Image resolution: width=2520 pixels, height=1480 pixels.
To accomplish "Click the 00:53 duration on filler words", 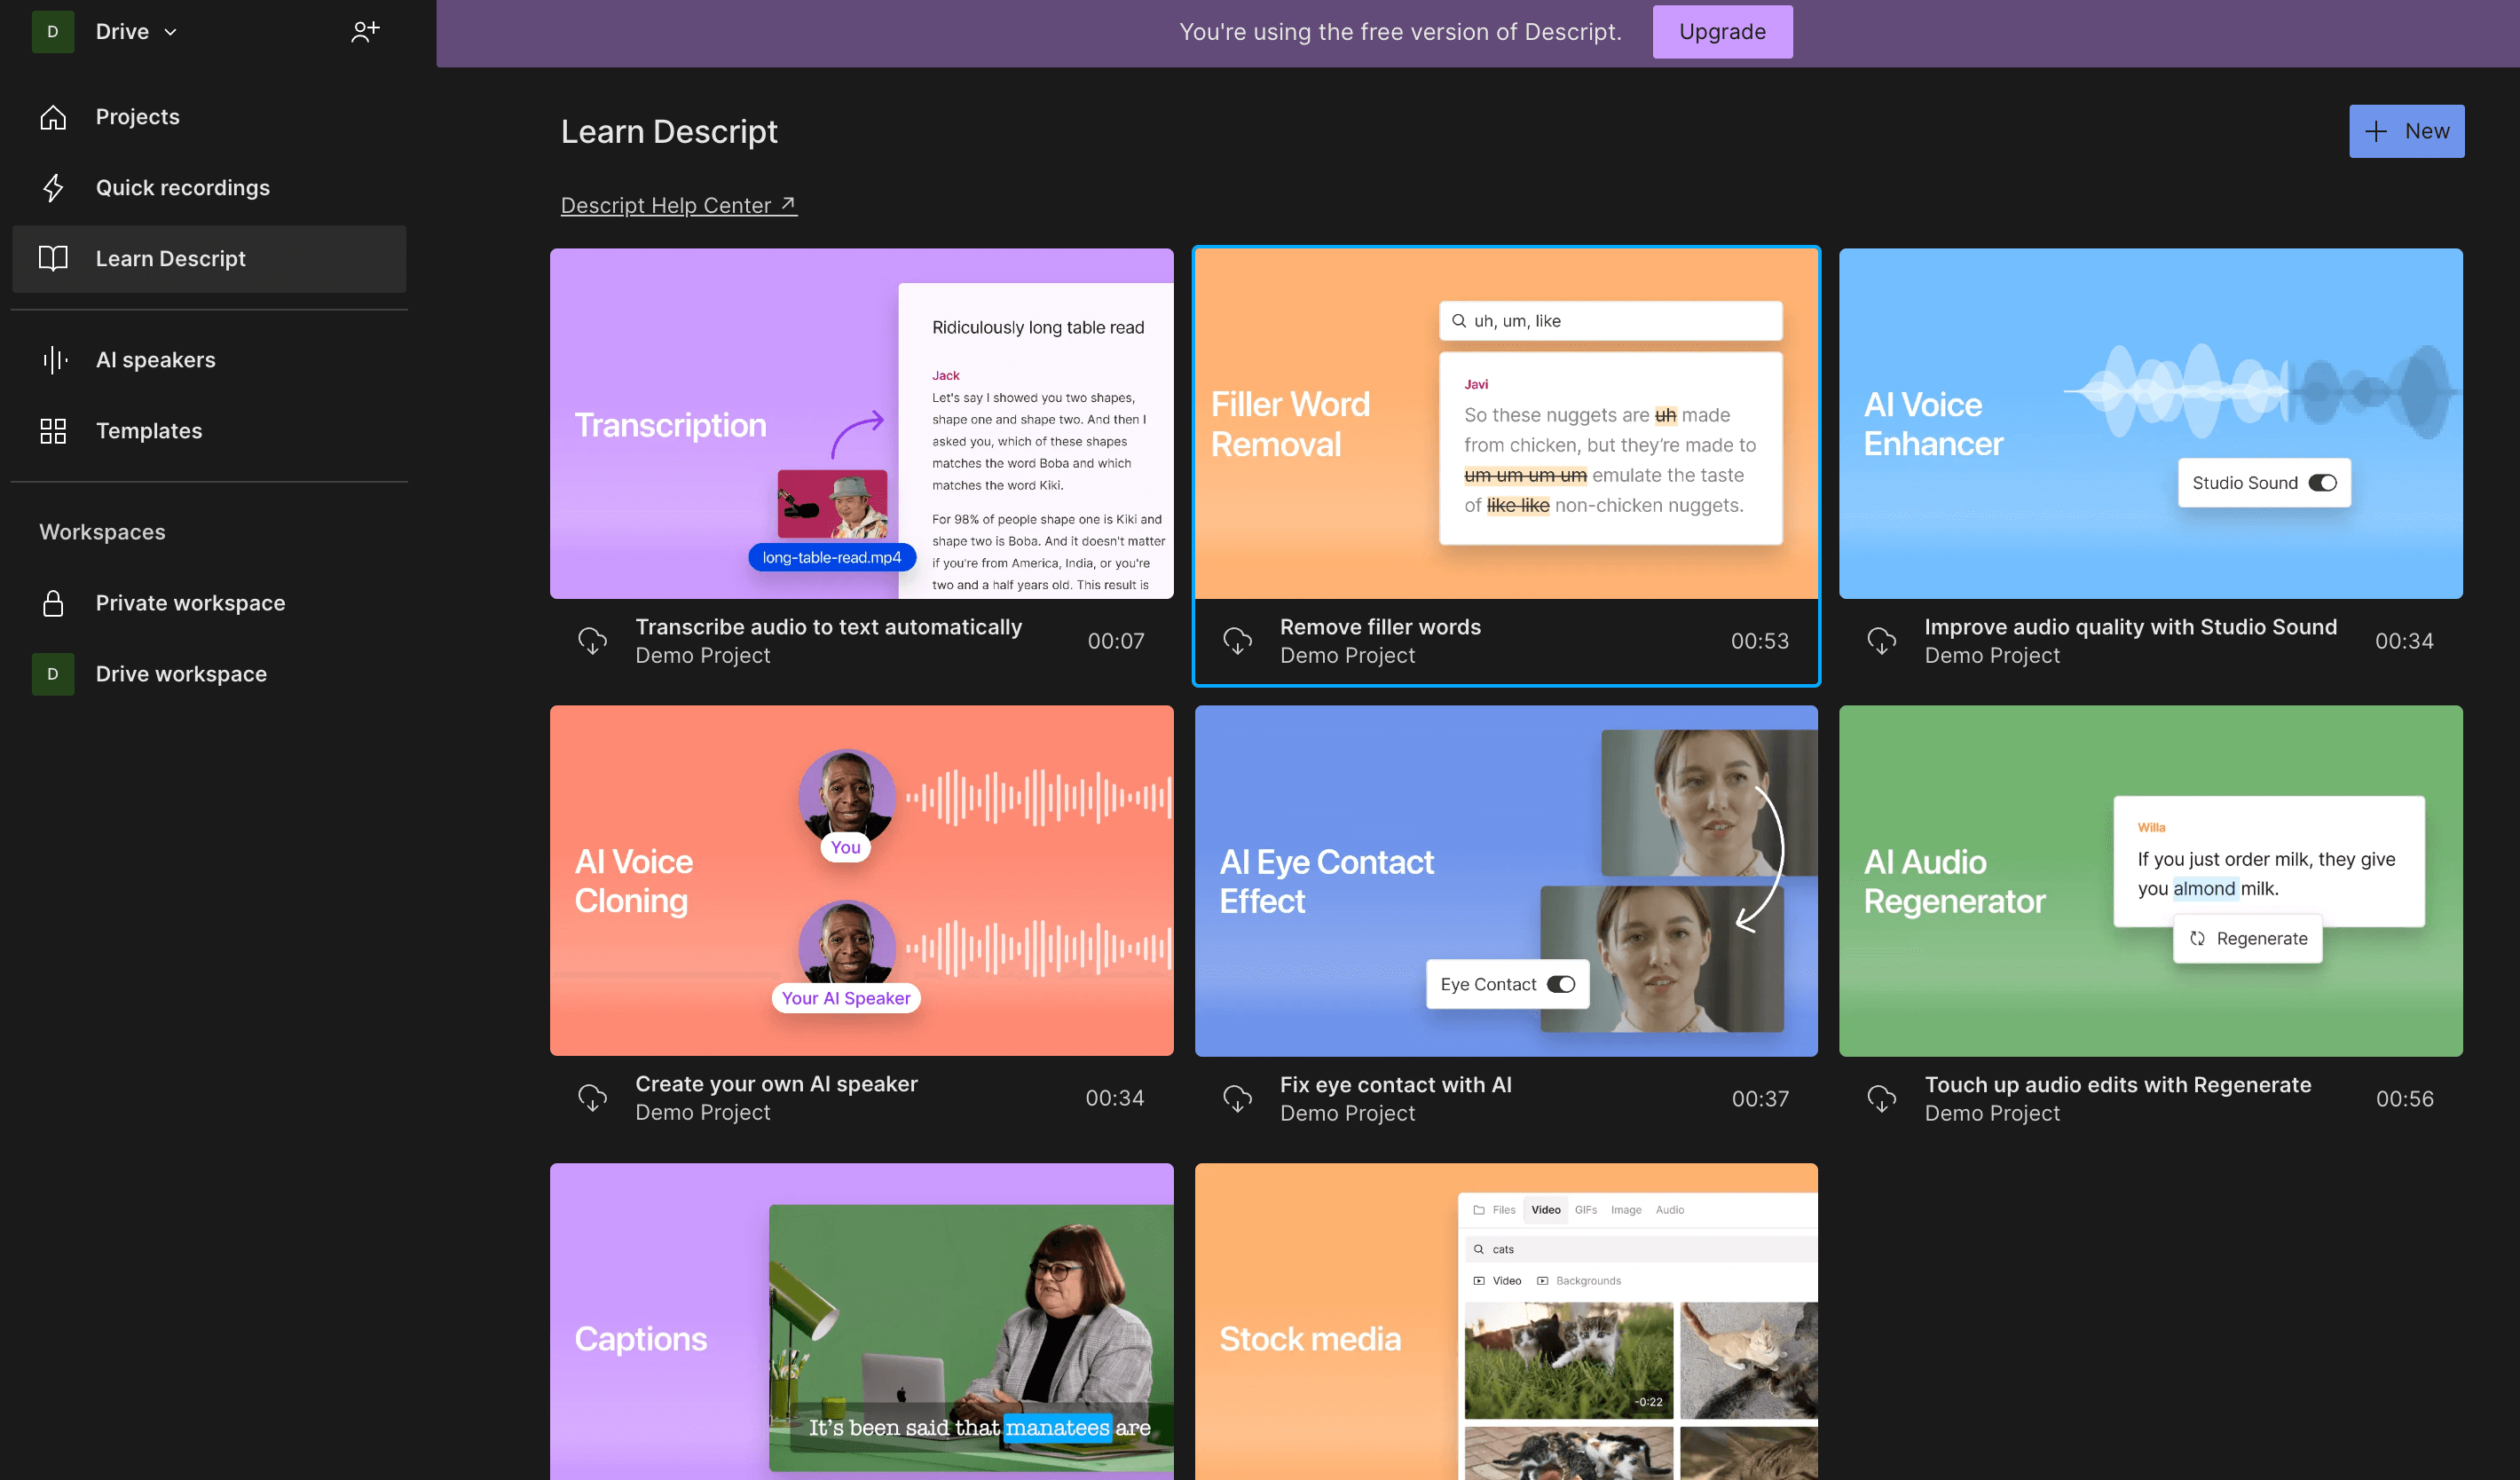I will (1759, 641).
